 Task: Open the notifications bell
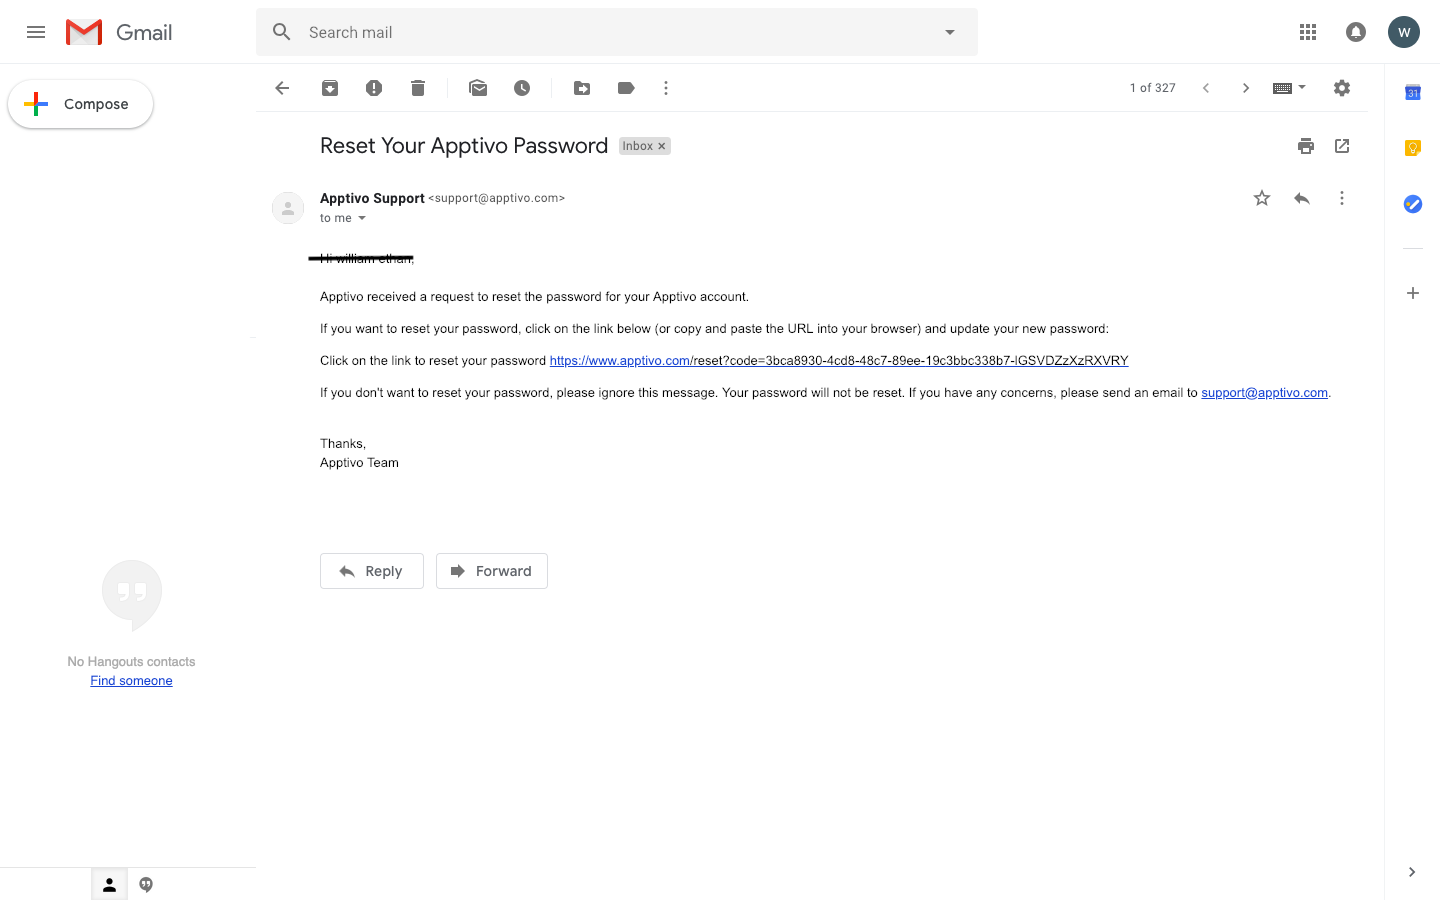tap(1356, 32)
